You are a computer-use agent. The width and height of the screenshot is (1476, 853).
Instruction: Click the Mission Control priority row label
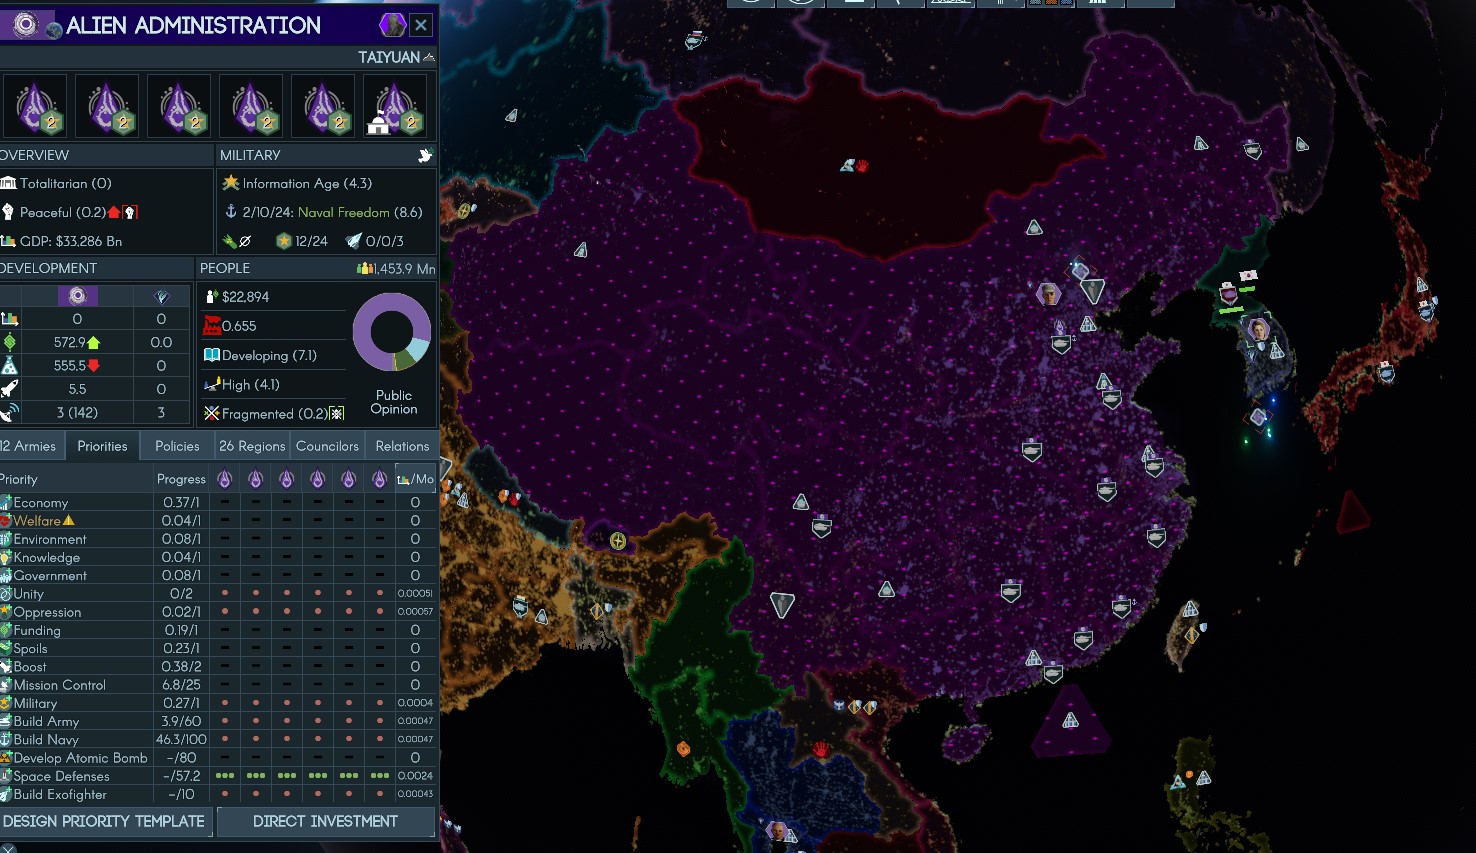pyautogui.click(x=59, y=685)
